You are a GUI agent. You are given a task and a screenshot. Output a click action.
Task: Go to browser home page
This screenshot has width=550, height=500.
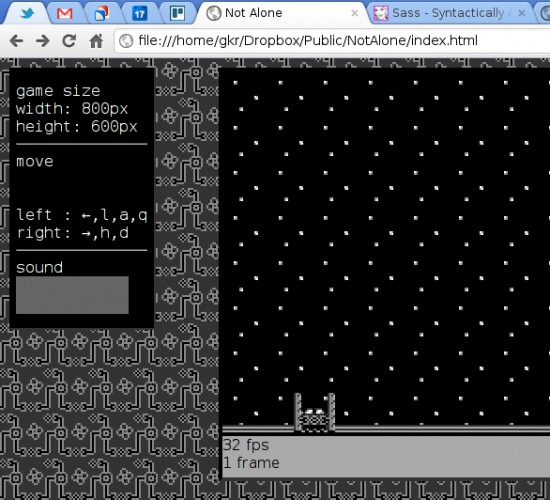point(96,41)
